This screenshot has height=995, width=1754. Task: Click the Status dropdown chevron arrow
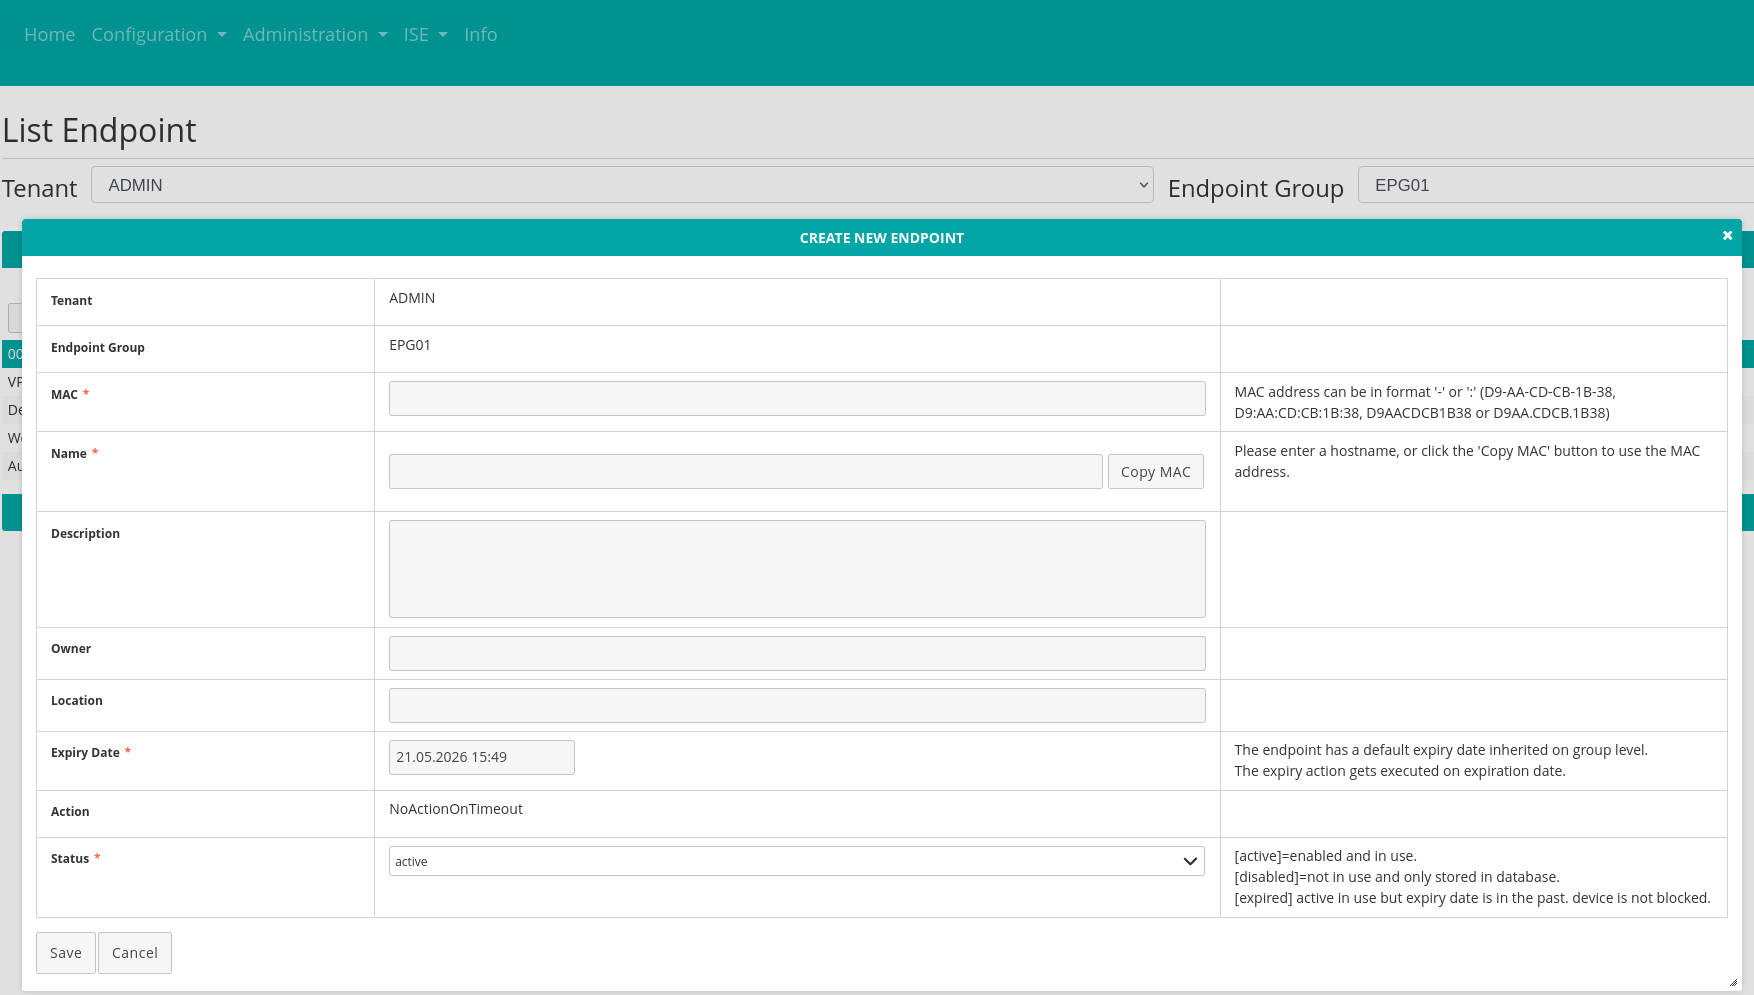pyautogui.click(x=1190, y=861)
